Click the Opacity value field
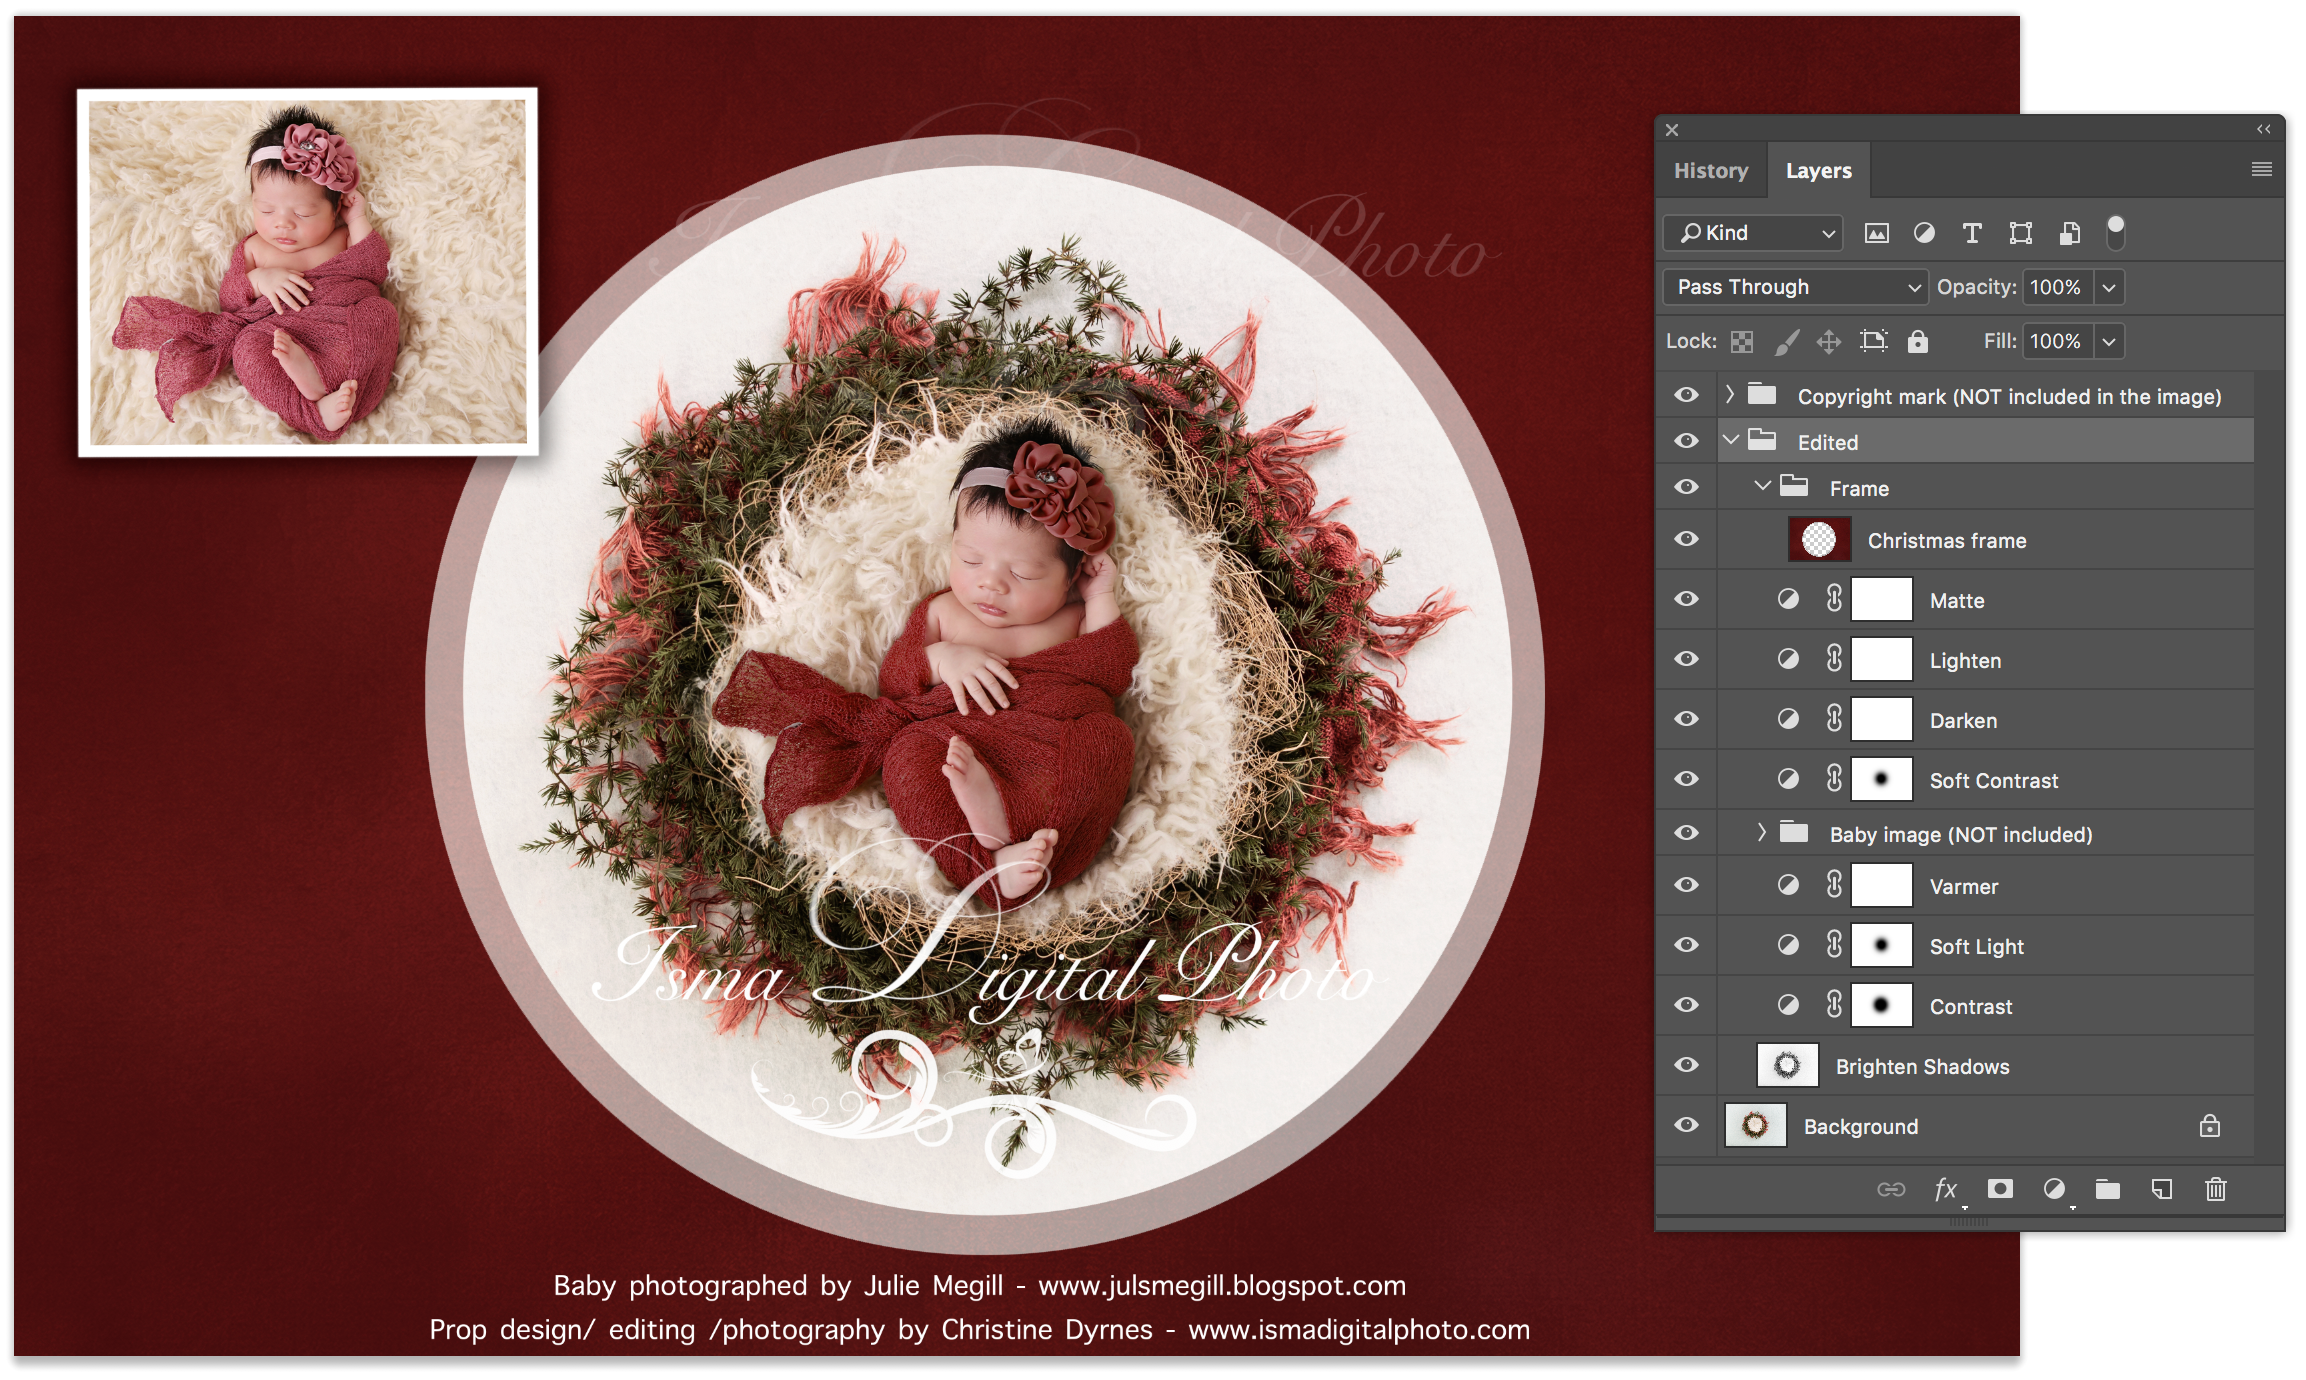The image size is (2306, 1380). (x=2057, y=288)
